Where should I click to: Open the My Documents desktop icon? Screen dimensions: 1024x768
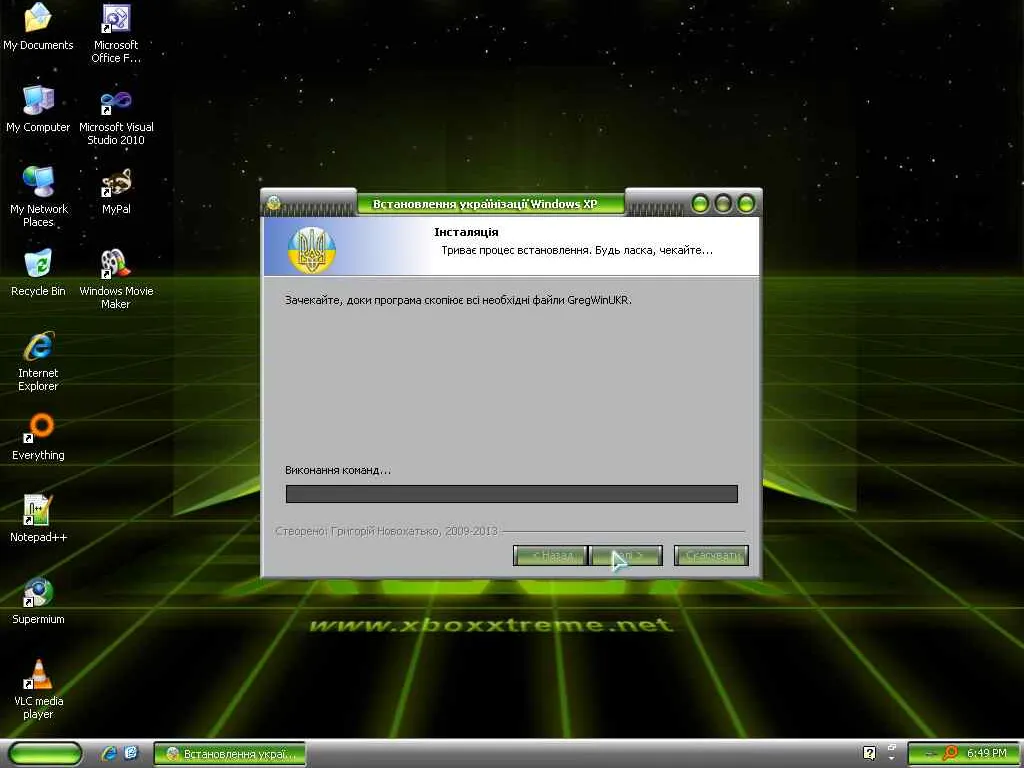click(x=38, y=26)
